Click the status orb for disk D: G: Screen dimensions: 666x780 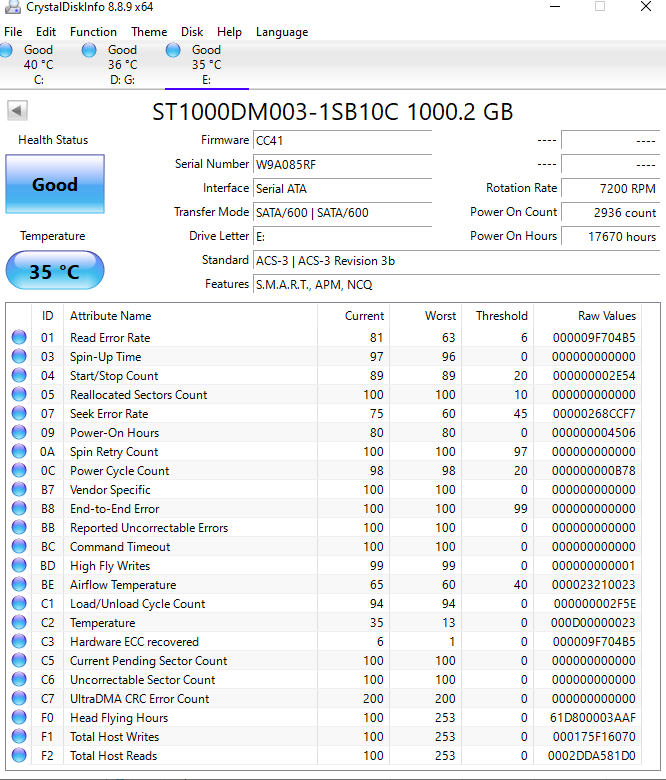pyautogui.click(x=89, y=50)
